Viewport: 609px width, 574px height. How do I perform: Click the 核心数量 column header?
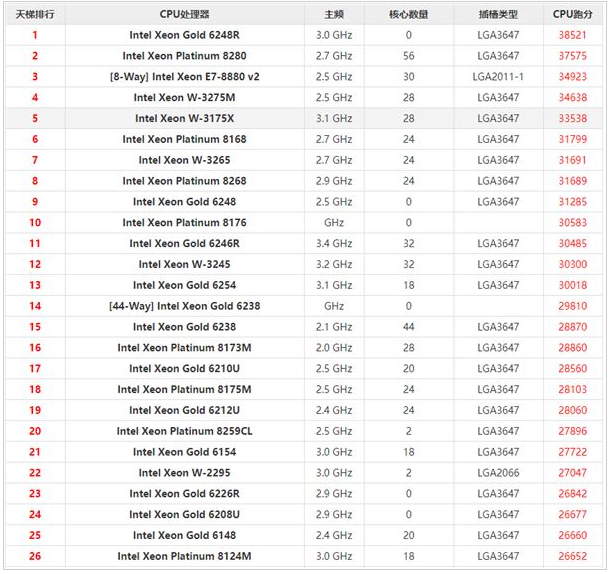coord(408,14)
